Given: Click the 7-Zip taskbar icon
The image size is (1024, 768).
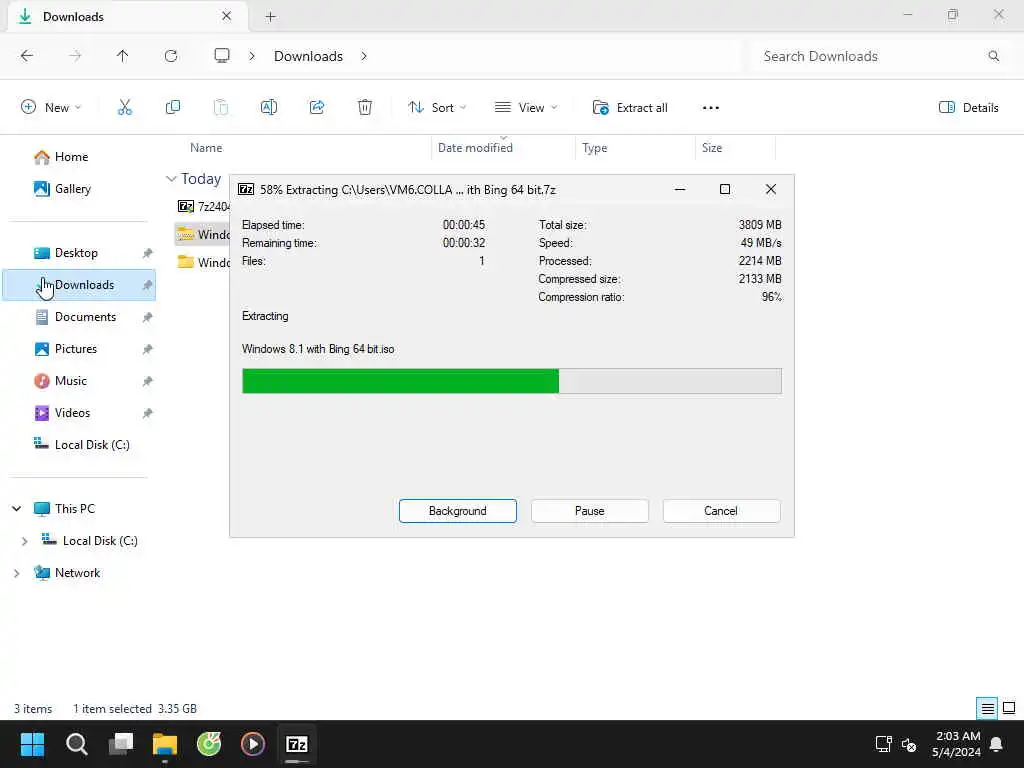Looking at the screenshot, I should [x=297, y=744].
